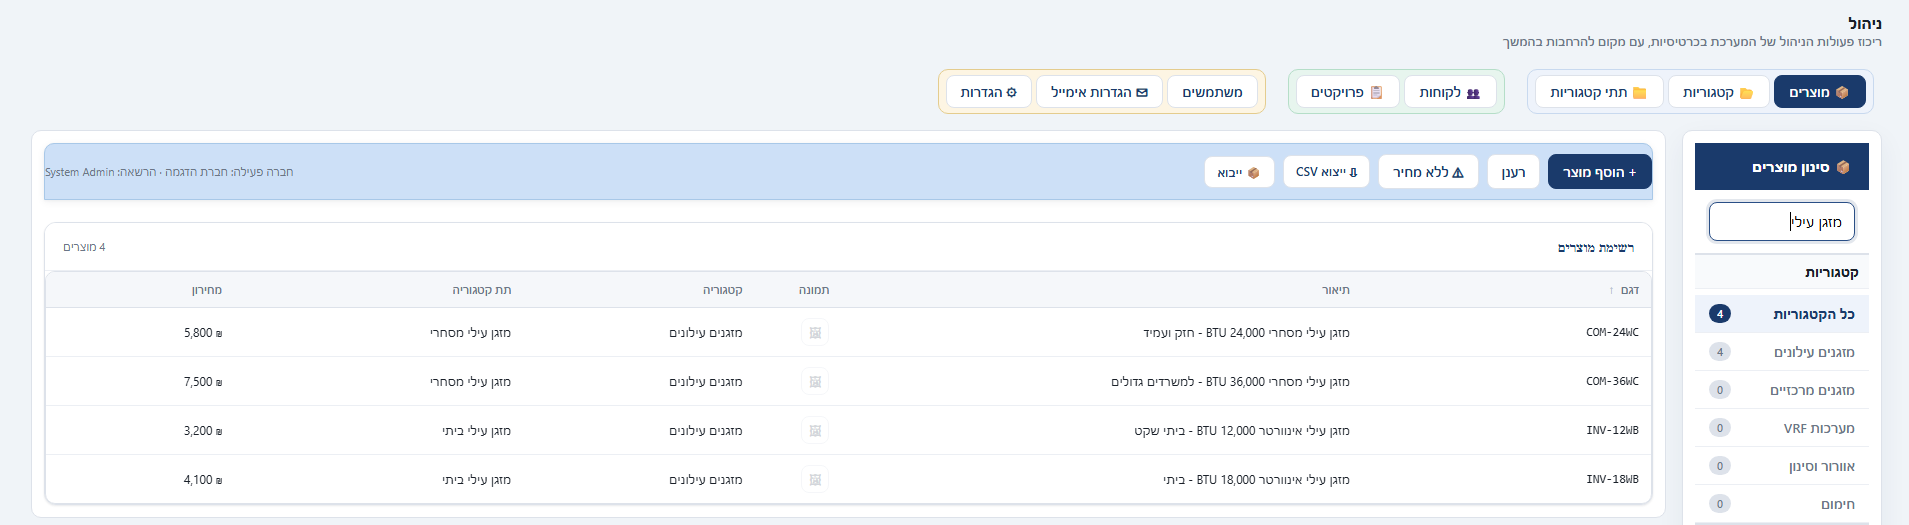This screenshot has width=1909, height=525.
Task: Select מערכות VRF category filter
Action: (x=1782, y=428)
